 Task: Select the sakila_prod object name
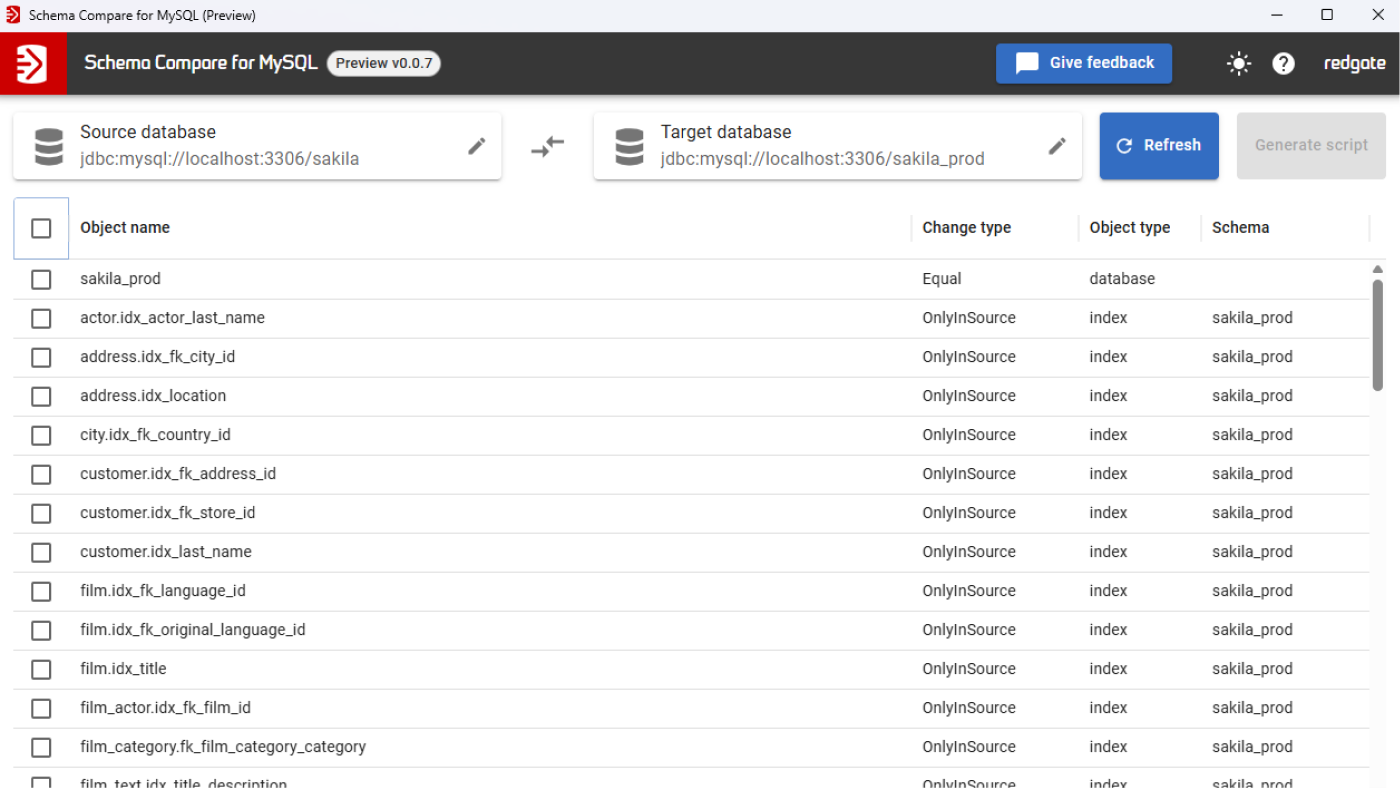coord(120,279)
